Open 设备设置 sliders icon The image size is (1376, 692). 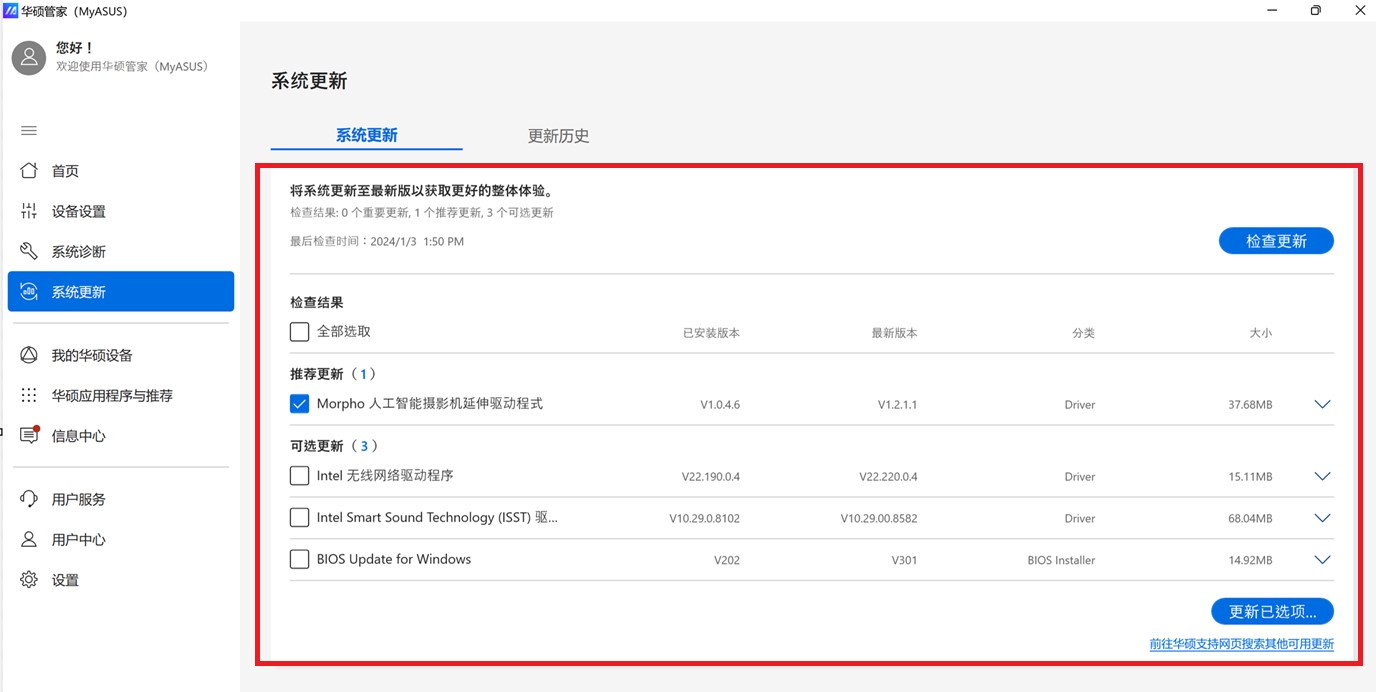[29, 211]
